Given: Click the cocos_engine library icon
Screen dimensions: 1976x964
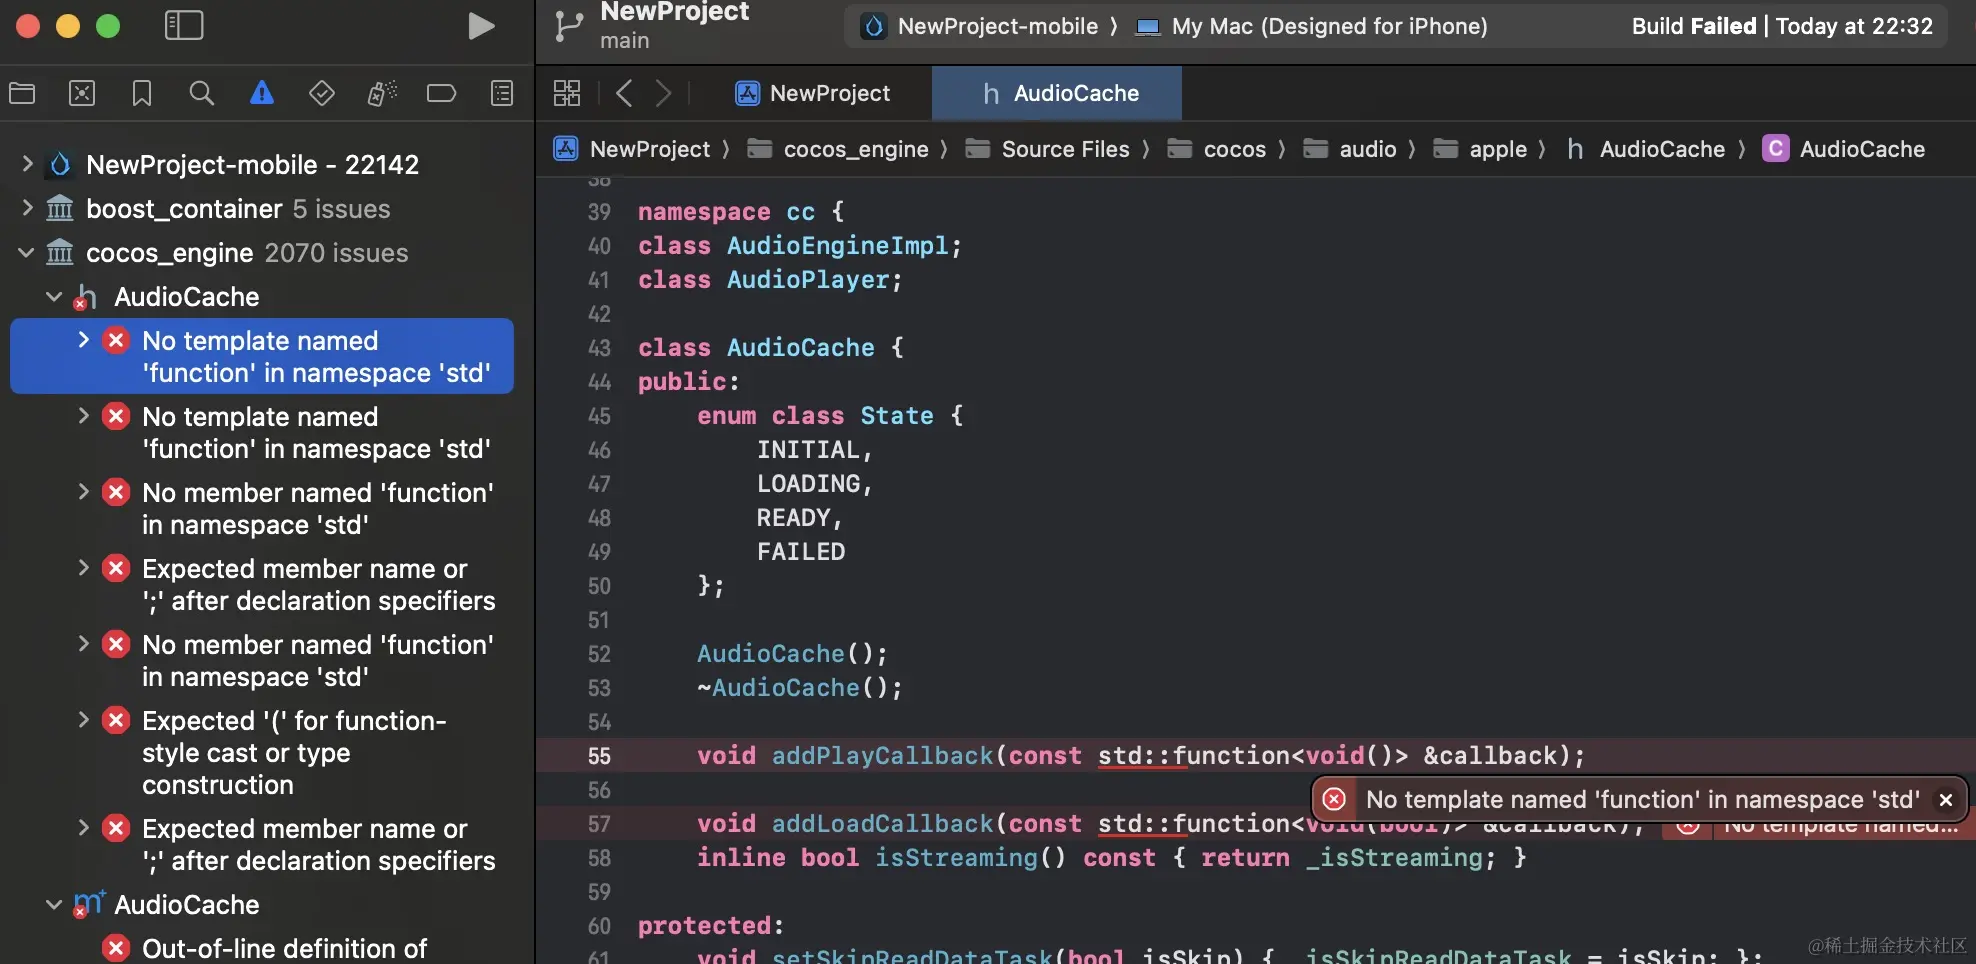Looking at the screenshot, I should pos(60,252).
